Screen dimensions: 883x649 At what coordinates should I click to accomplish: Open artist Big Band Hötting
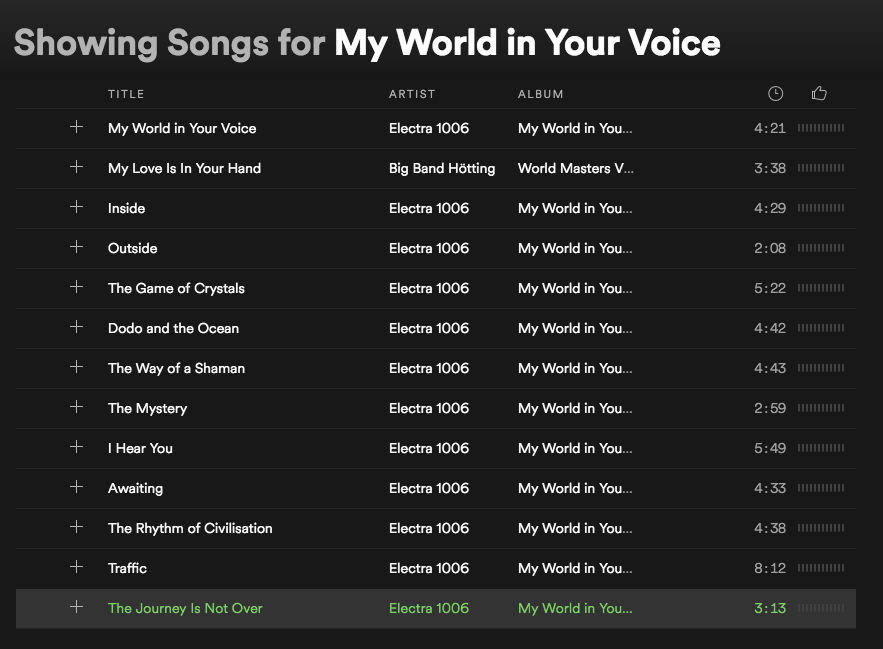pyautogui.click(x=442, y=168)
